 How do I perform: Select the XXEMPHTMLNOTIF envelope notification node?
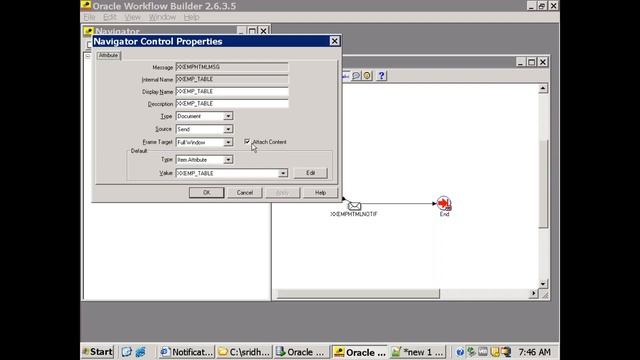tap(354, 206)
